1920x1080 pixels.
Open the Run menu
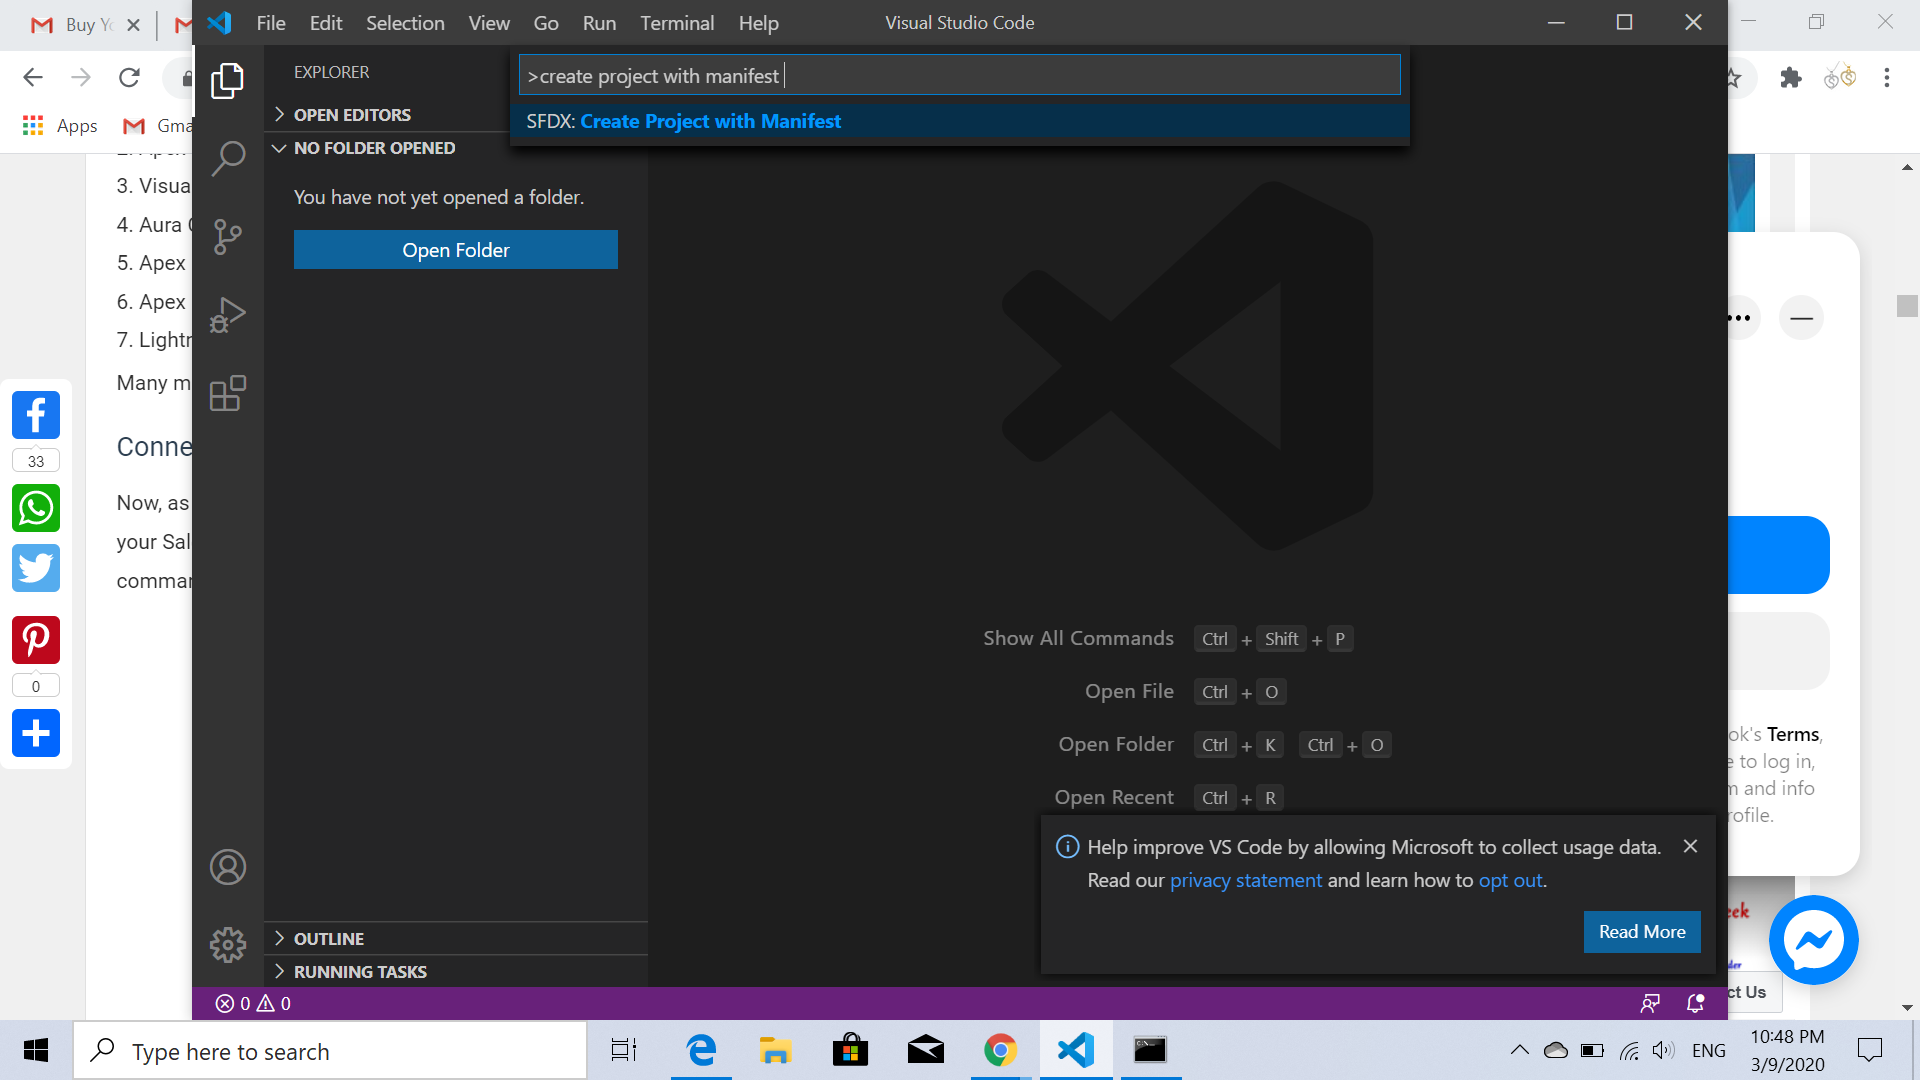[x=599, y=22]
